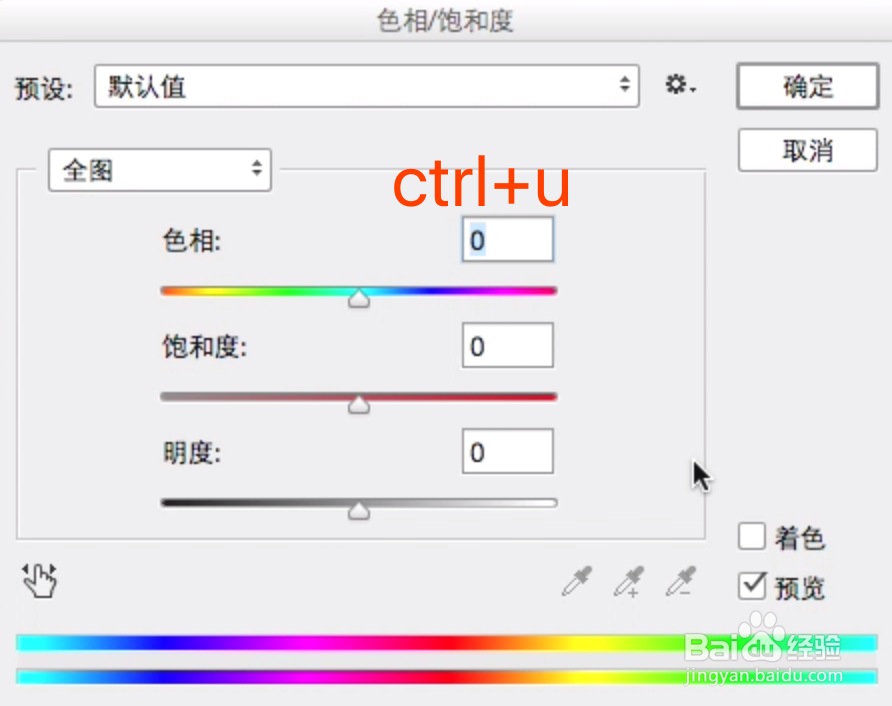Enable the 着色 colorize checkbox

click(752, 536)
